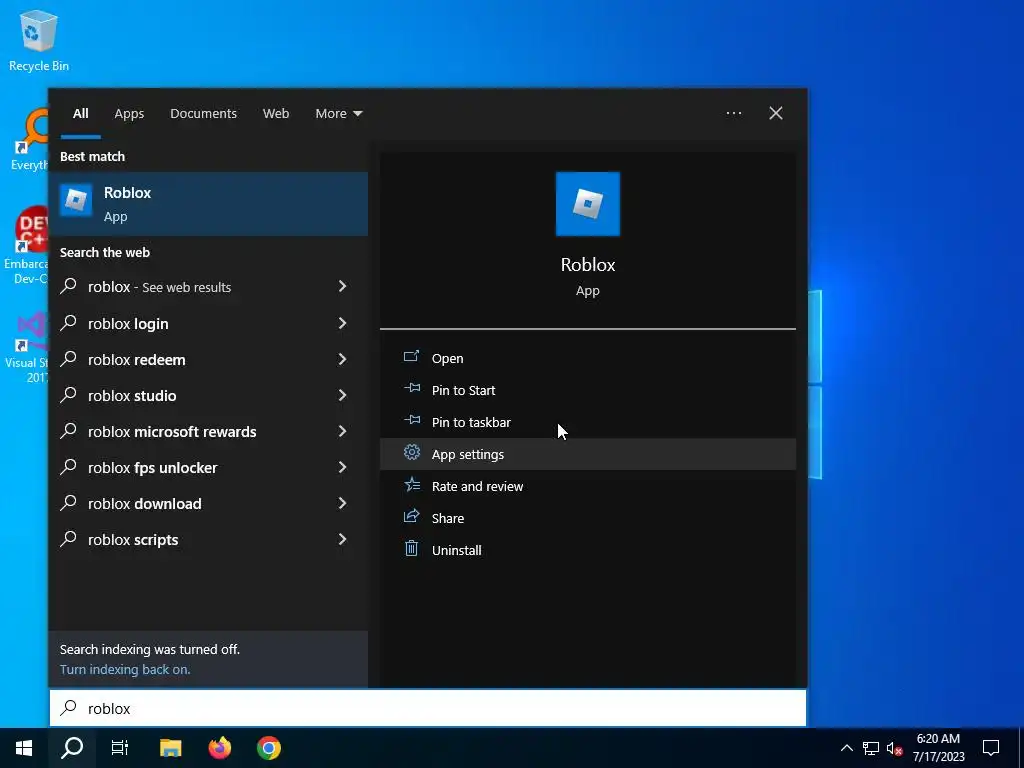Switch to the Apps tab
The height and width of the screenshot is (768, 1024).
129,113
